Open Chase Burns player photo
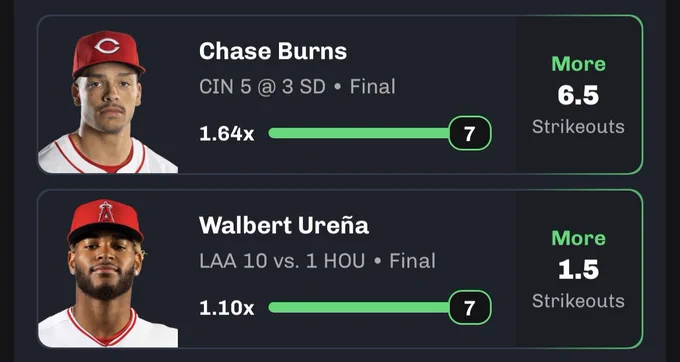The image size is (680, 362). coord(108,102)
